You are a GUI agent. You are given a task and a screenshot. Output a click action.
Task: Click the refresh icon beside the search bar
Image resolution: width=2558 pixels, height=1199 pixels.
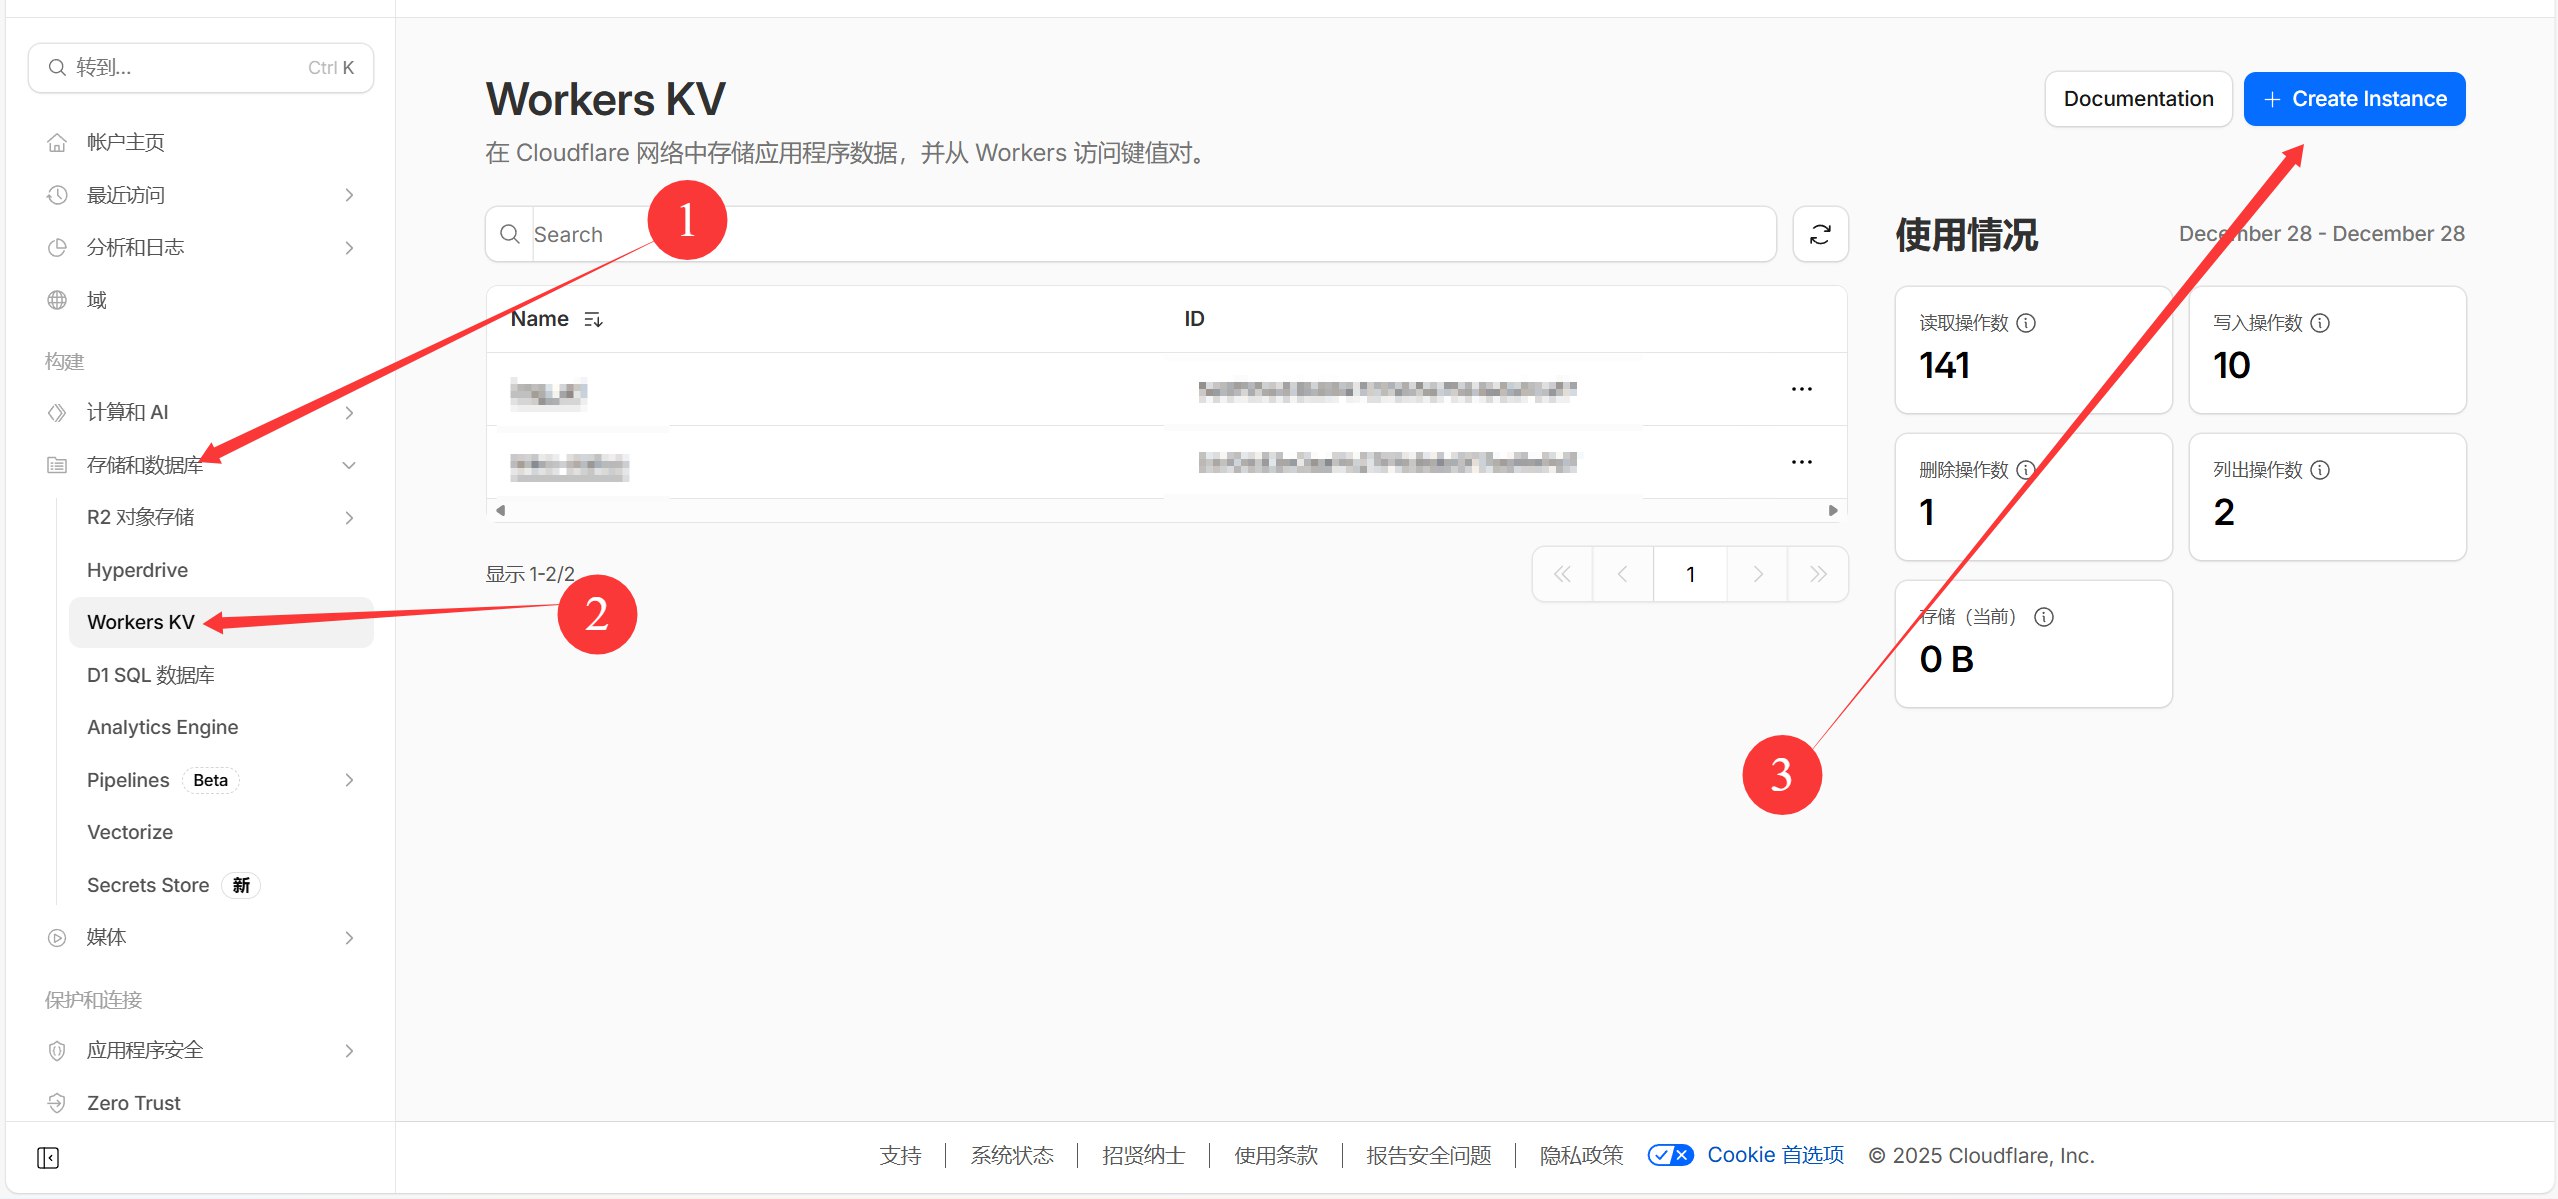(1819, 234)
